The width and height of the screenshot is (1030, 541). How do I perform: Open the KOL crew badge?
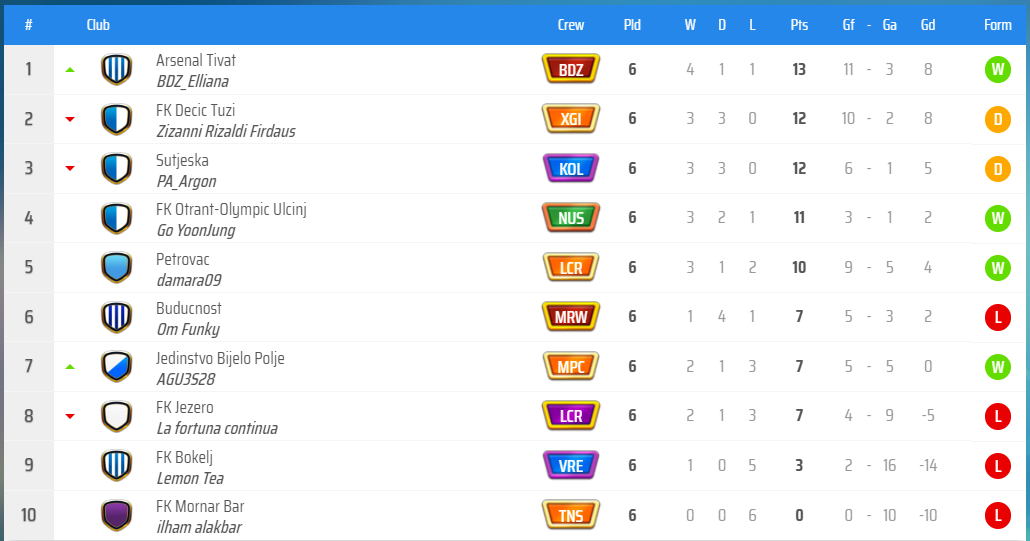click(x=571, y=169)
